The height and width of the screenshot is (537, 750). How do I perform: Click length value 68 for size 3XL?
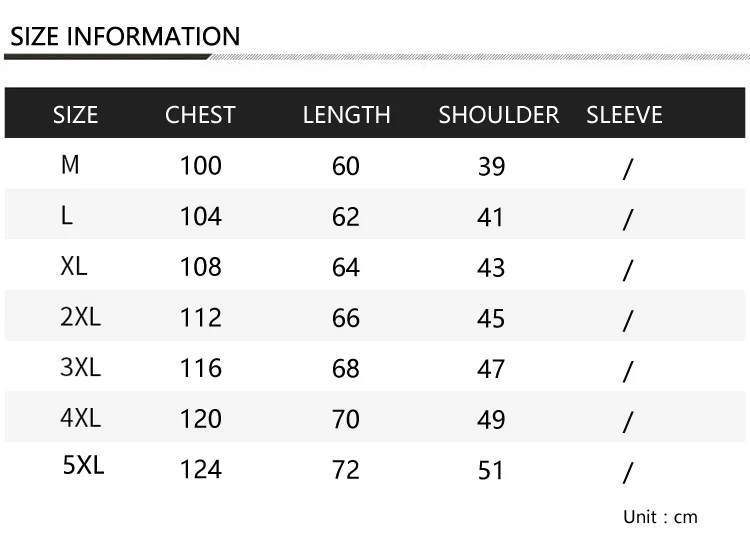click(x=346, y=368)
